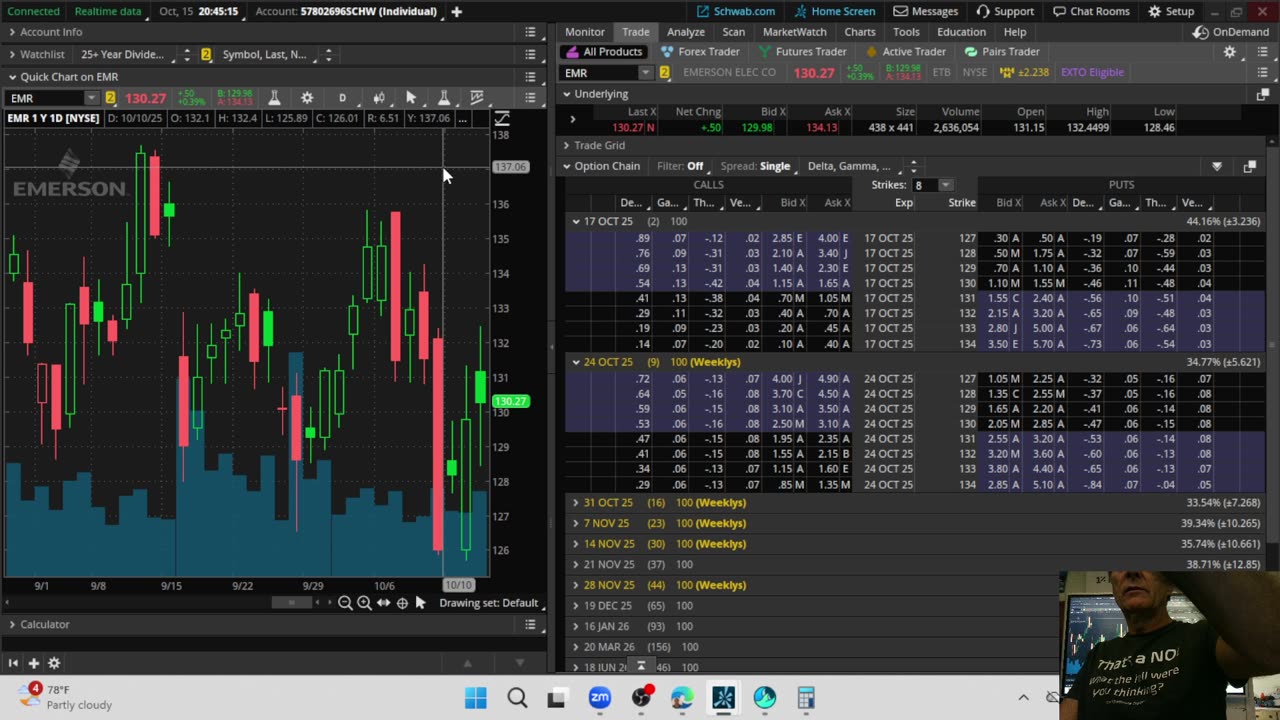Open sidebar gadget settings gear at the bottom
Screen dimensions: 1280x720
point(54,663)
